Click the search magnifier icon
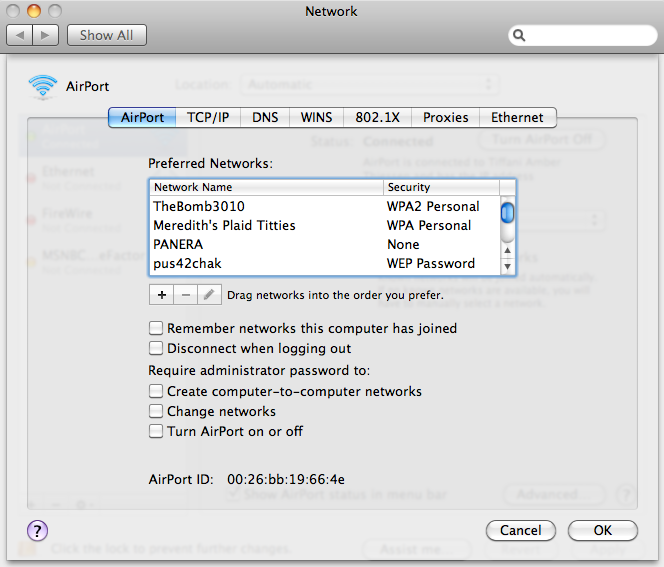The width and height of the screenshot is (664, 567). point(519,35)
